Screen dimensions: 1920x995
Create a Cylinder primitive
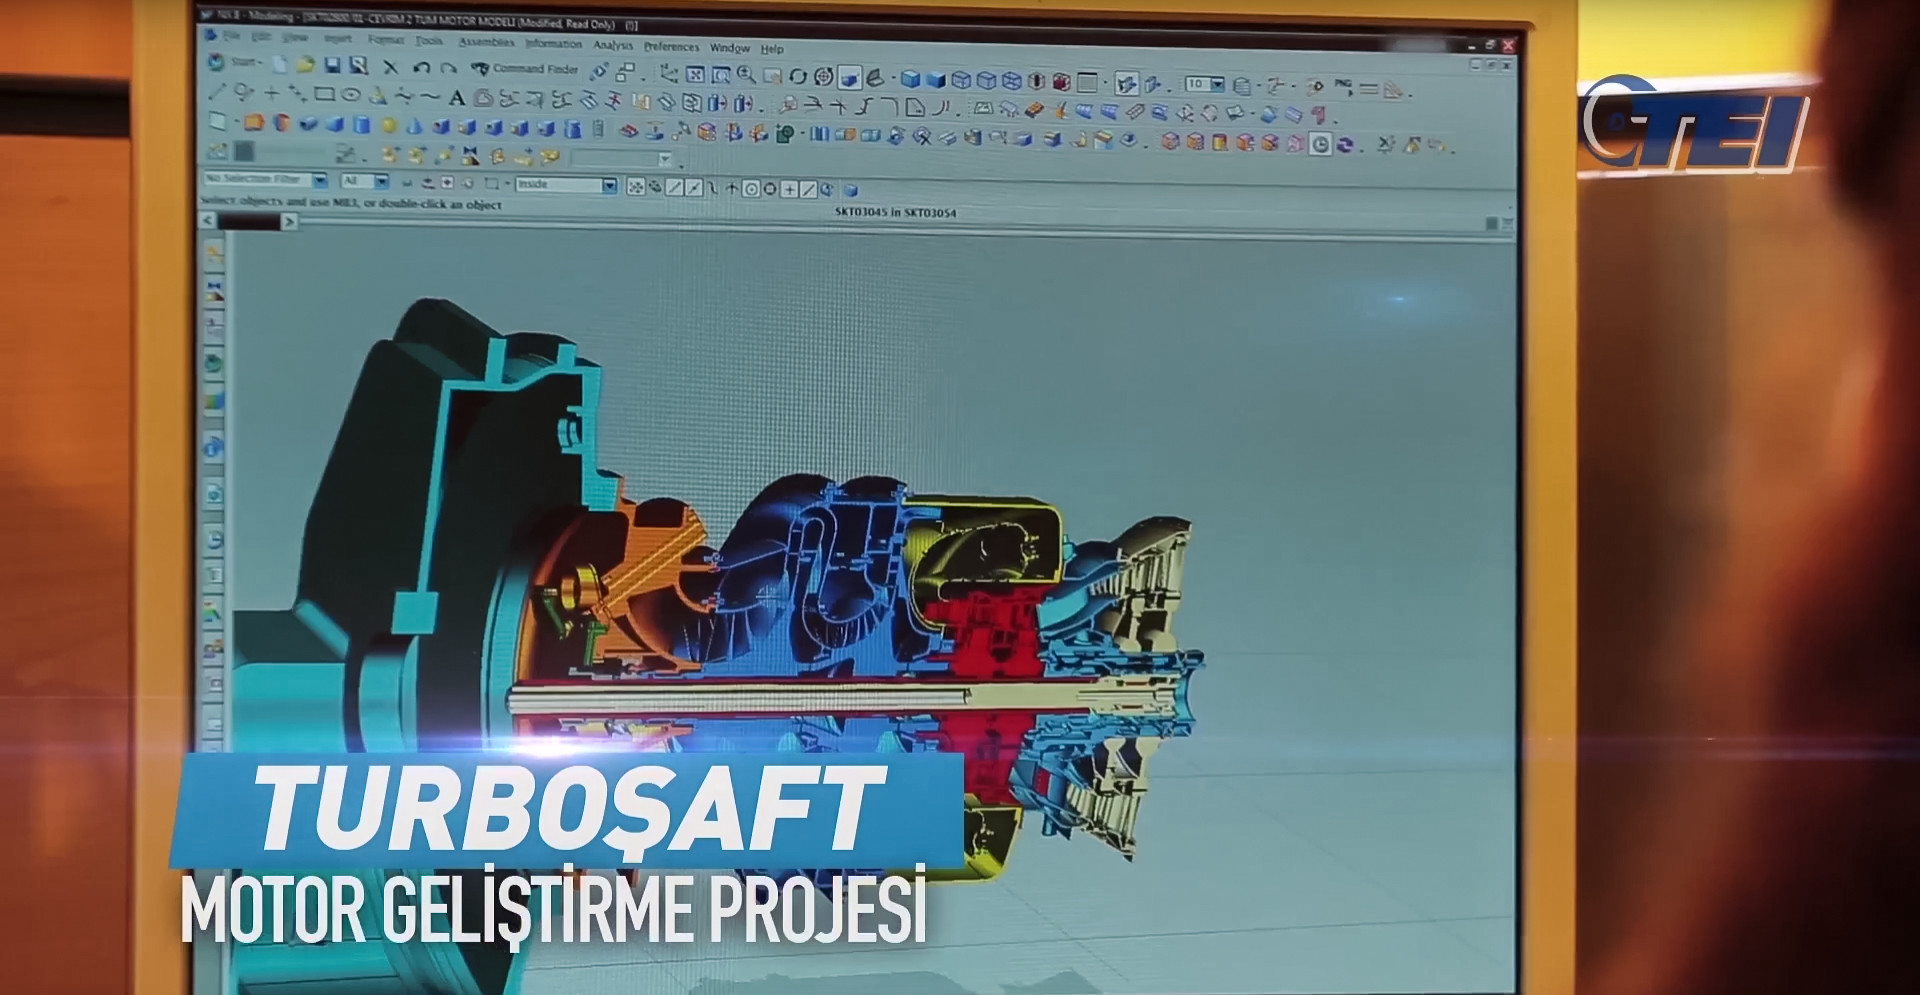(x=362, y=124)
